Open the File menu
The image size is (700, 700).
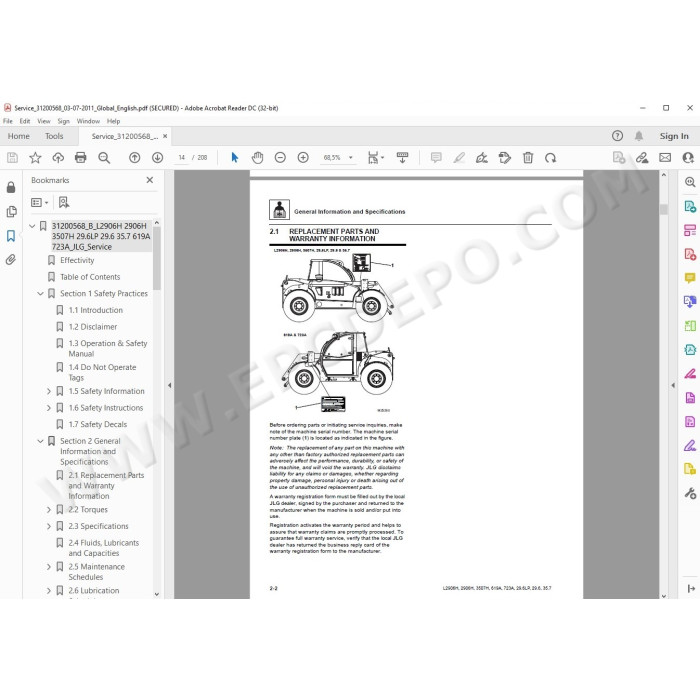(8, 121)
